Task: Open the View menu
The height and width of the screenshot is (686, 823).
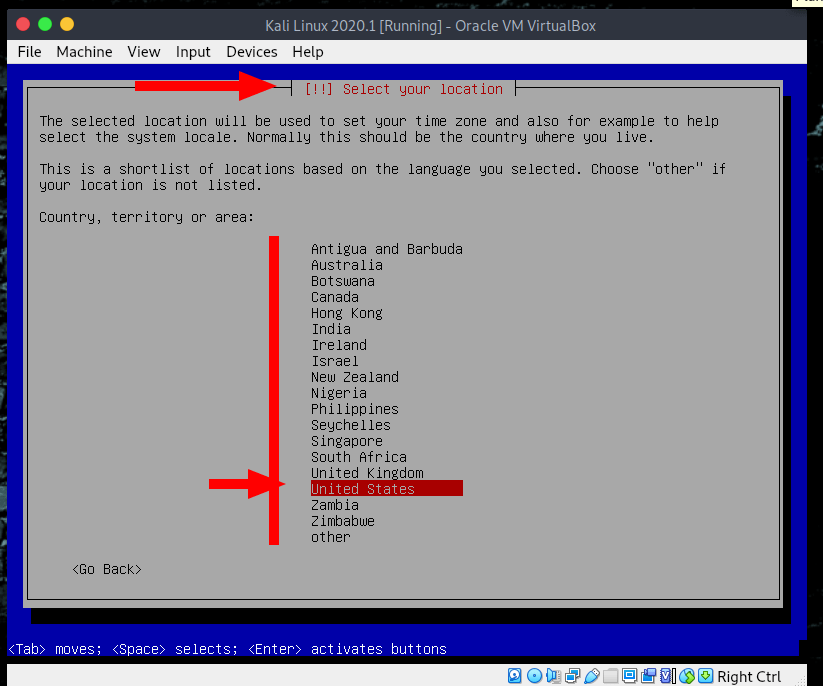Action: point(143,52)
